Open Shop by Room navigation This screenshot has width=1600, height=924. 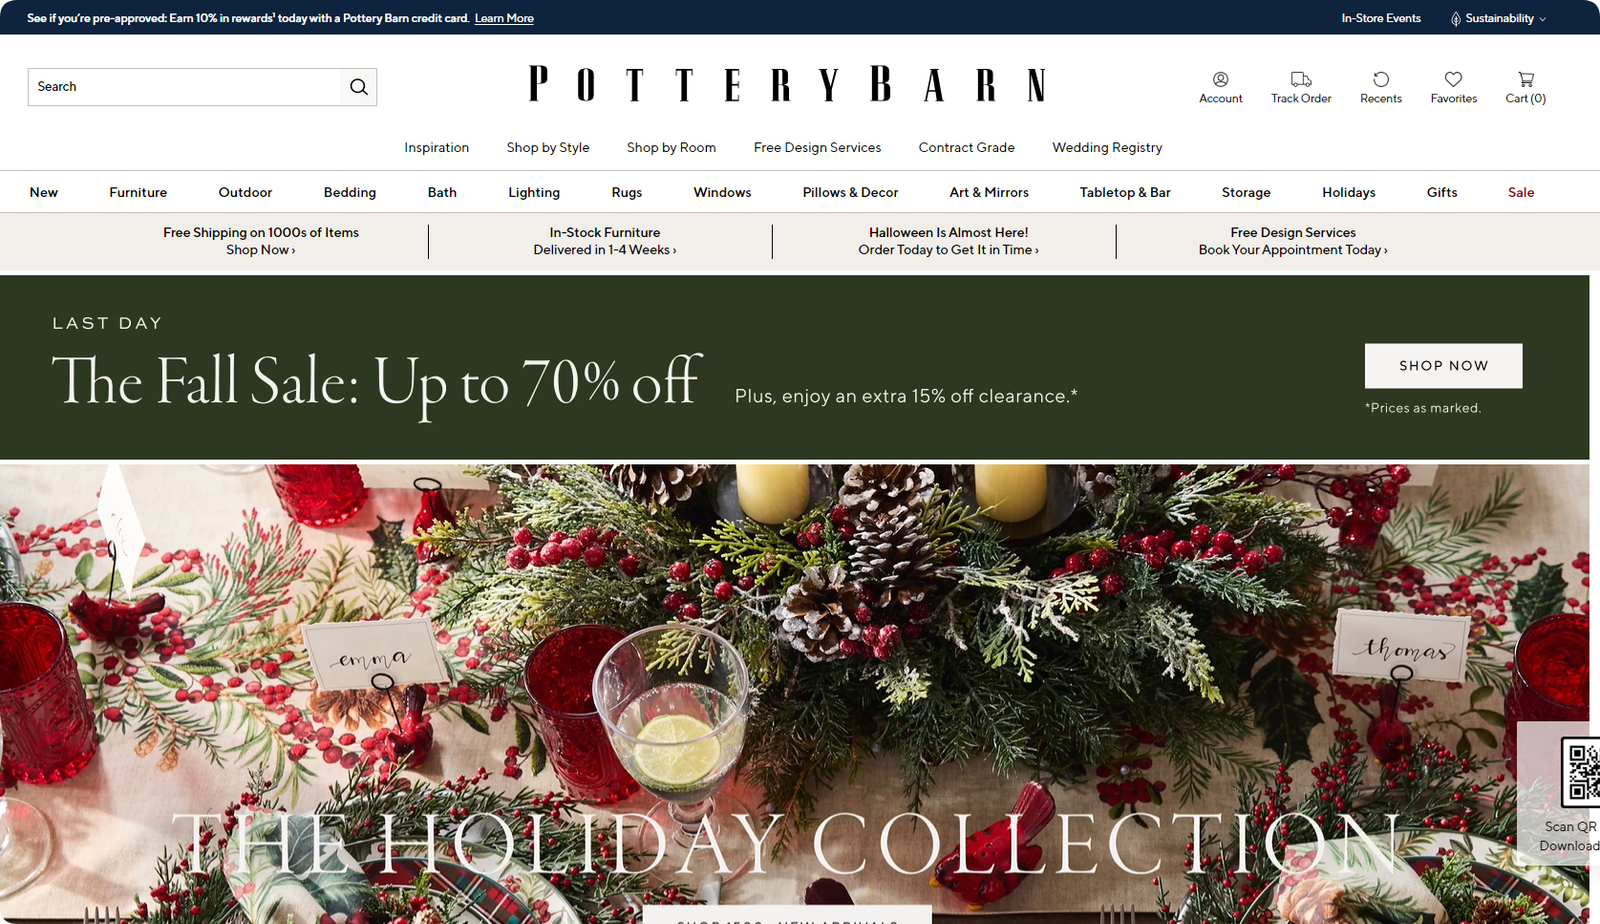coord(671,147)
